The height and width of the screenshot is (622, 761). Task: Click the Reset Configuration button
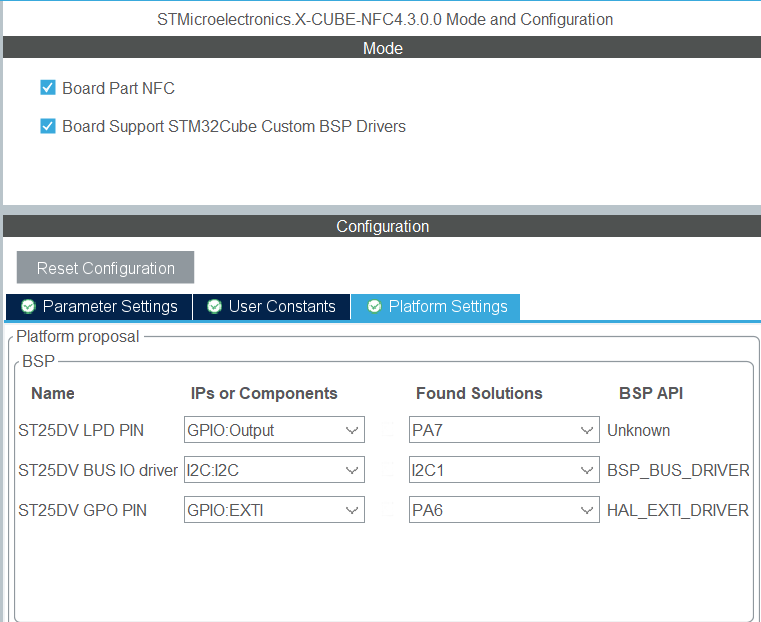pos(105,268)
